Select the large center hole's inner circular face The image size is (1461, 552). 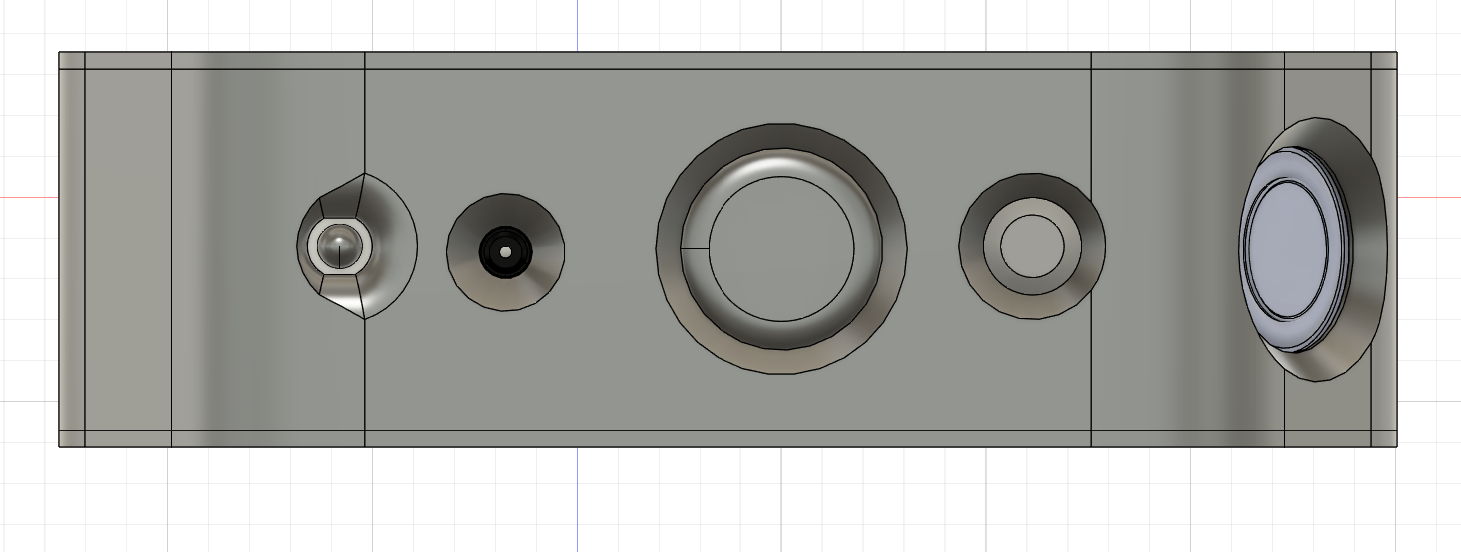[781, 250]
